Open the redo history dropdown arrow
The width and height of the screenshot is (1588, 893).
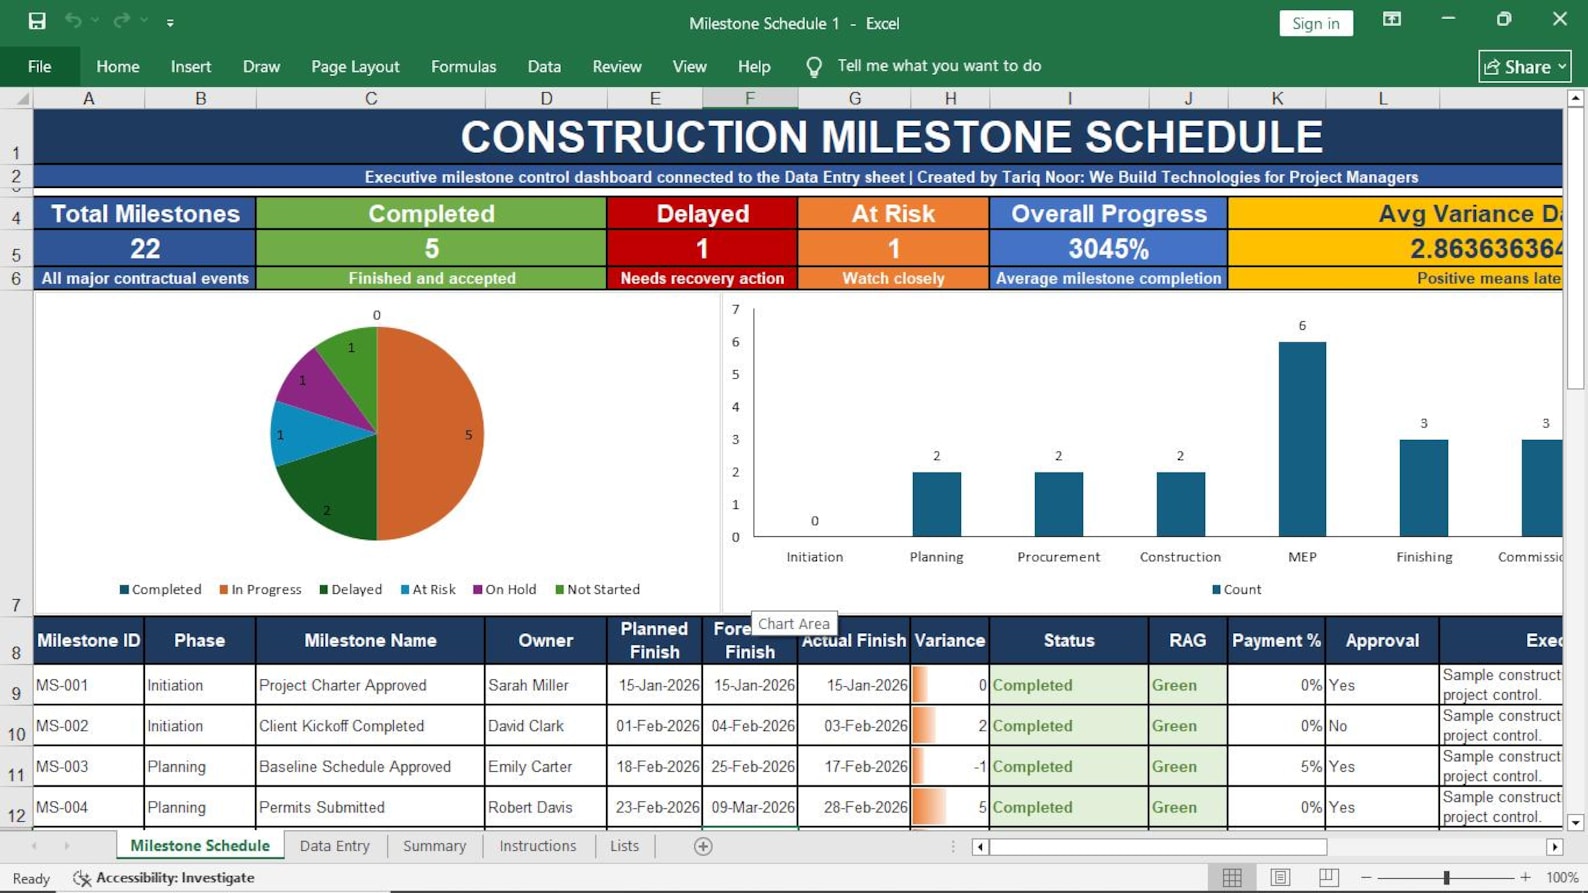tap(145, 21)
